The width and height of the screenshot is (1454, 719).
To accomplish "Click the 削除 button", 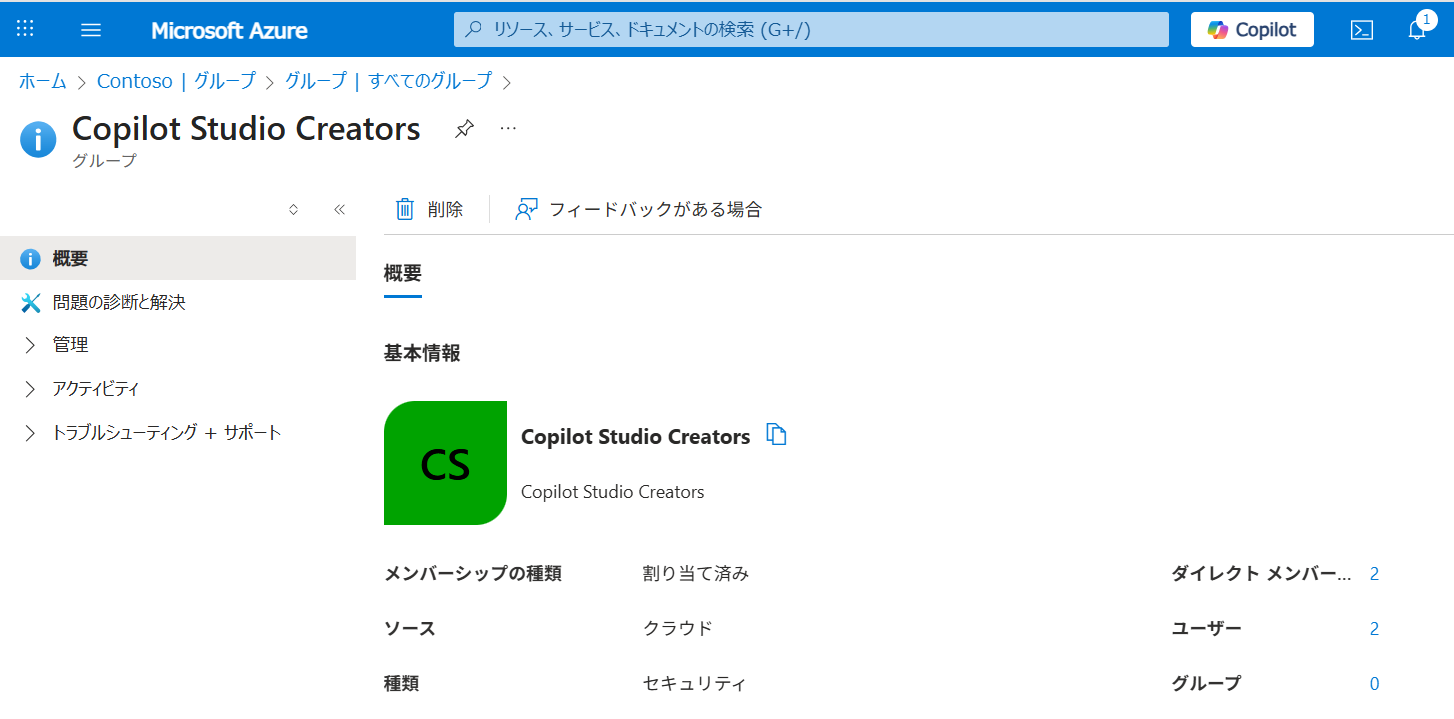I will [x=430, y=209].
